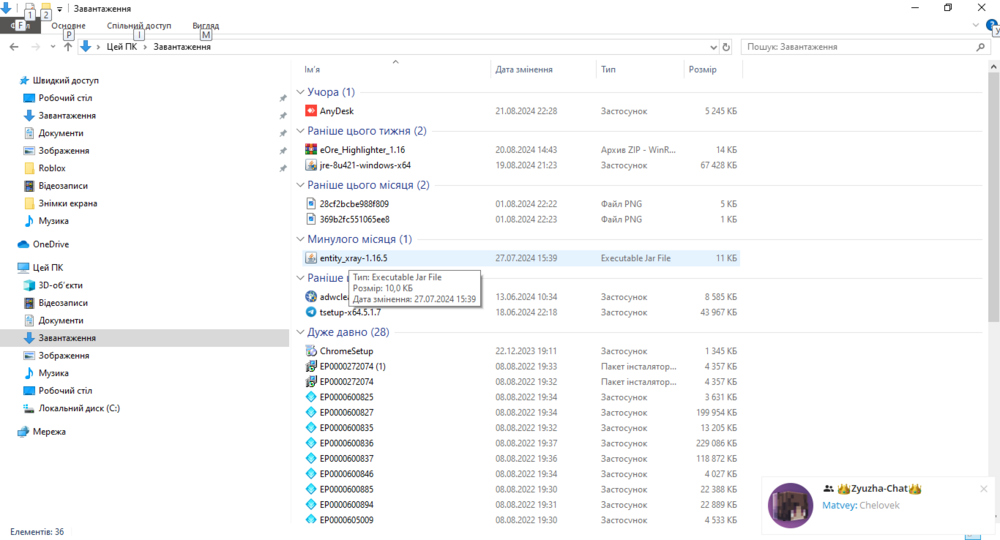
Task: Collapse the Минулого місяця (1) group
Action: 300,239
